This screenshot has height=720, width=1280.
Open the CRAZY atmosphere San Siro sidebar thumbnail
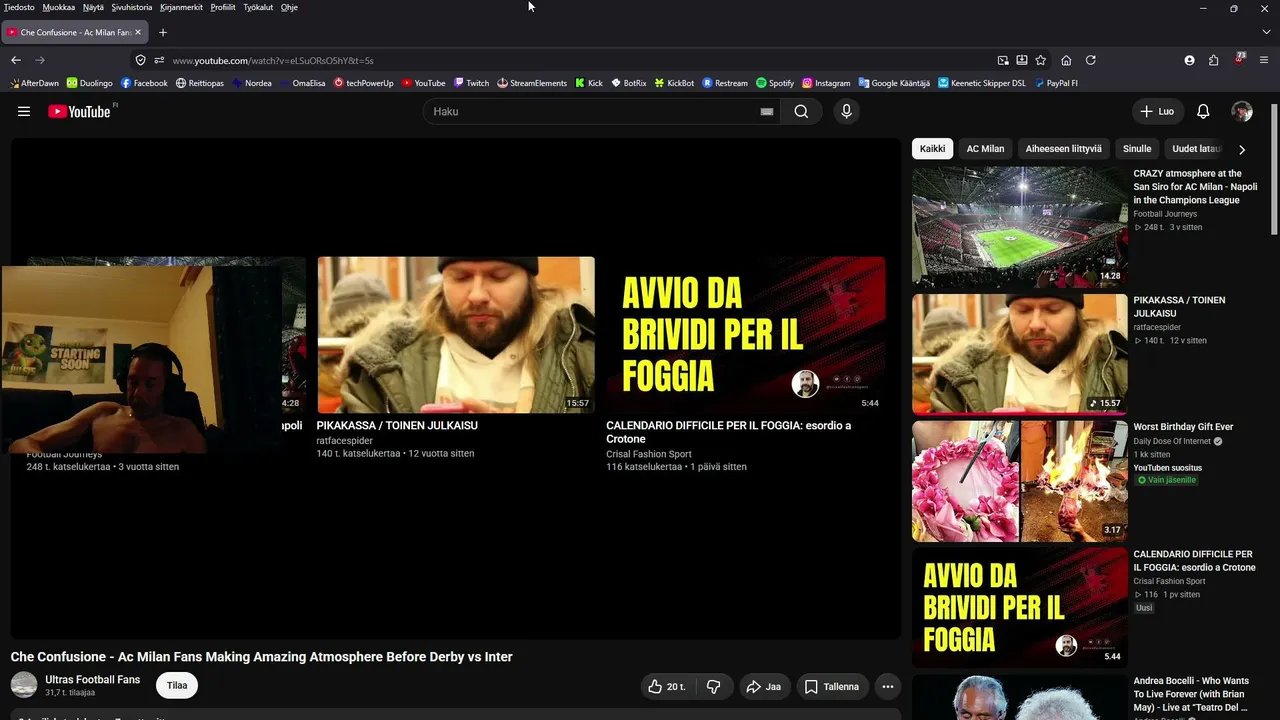click(1019, 226)
